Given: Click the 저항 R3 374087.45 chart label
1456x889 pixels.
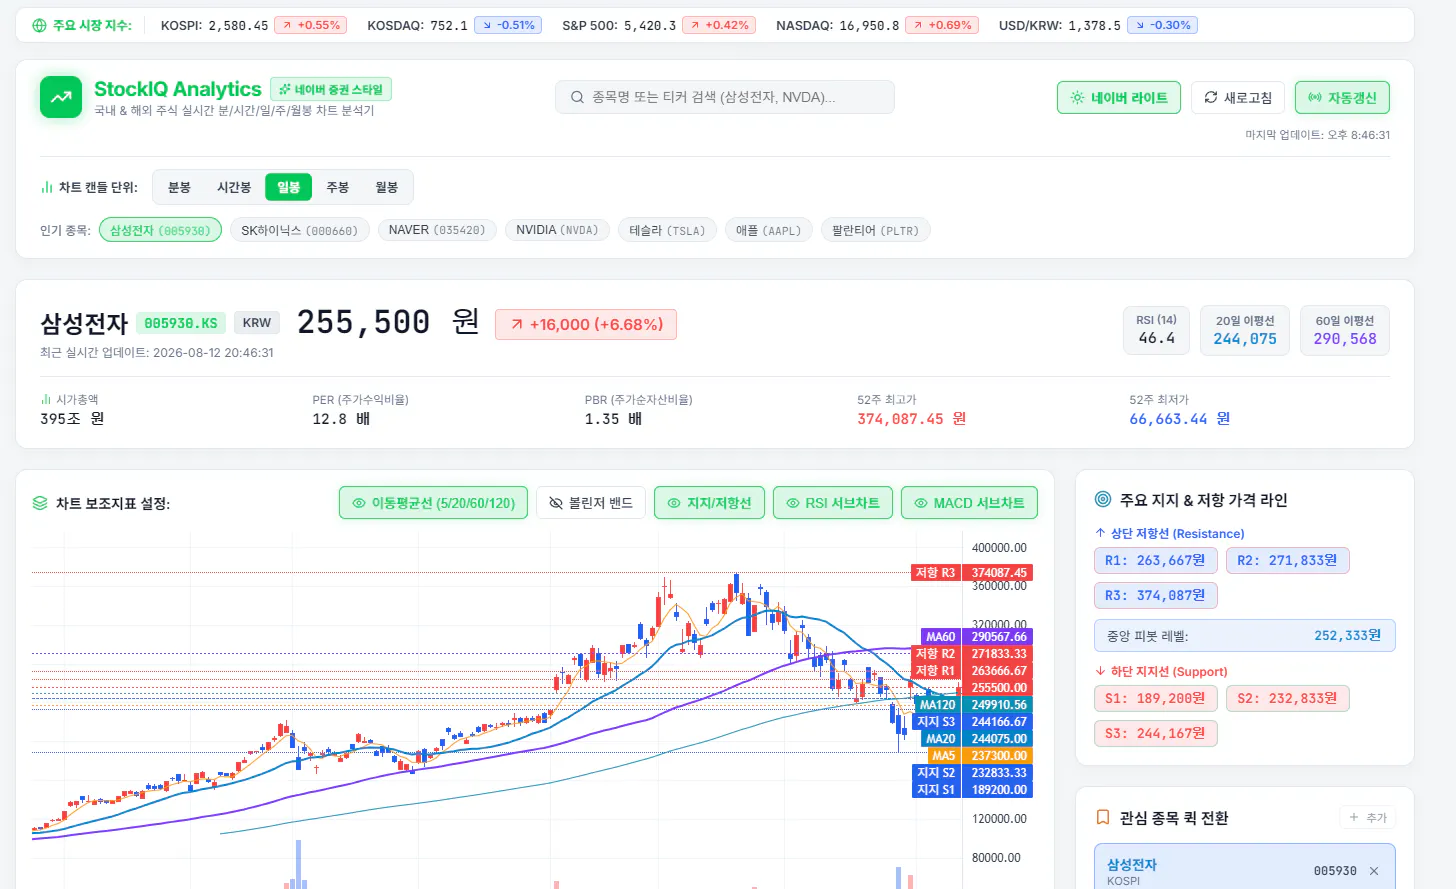Looking at the screenshot, I should 972,573.
